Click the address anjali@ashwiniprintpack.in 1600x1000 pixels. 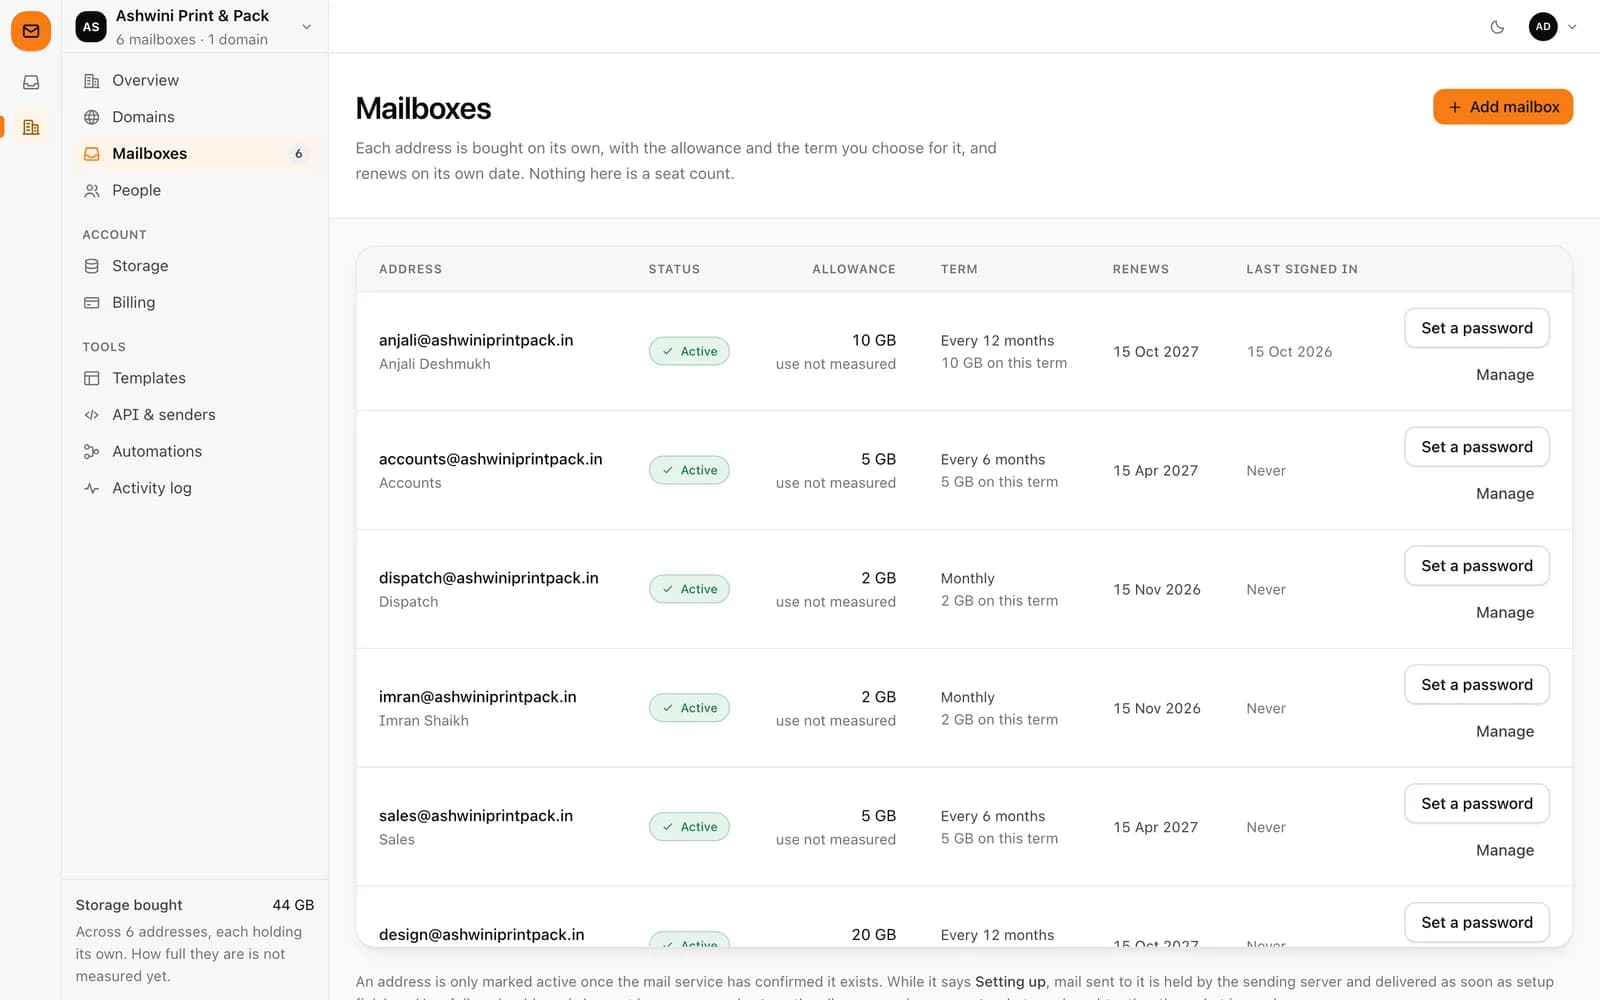click(x=476, y=340)
